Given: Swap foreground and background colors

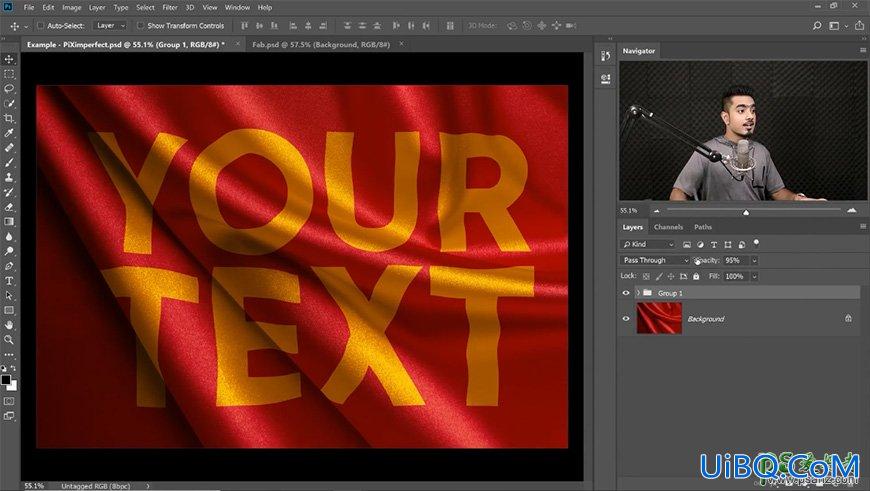Looking at the screenshot, I should 13,368.
